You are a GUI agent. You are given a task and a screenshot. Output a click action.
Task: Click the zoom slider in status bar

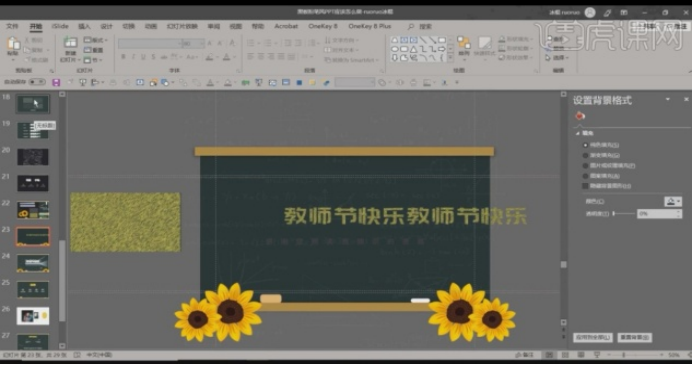[635, 355]
